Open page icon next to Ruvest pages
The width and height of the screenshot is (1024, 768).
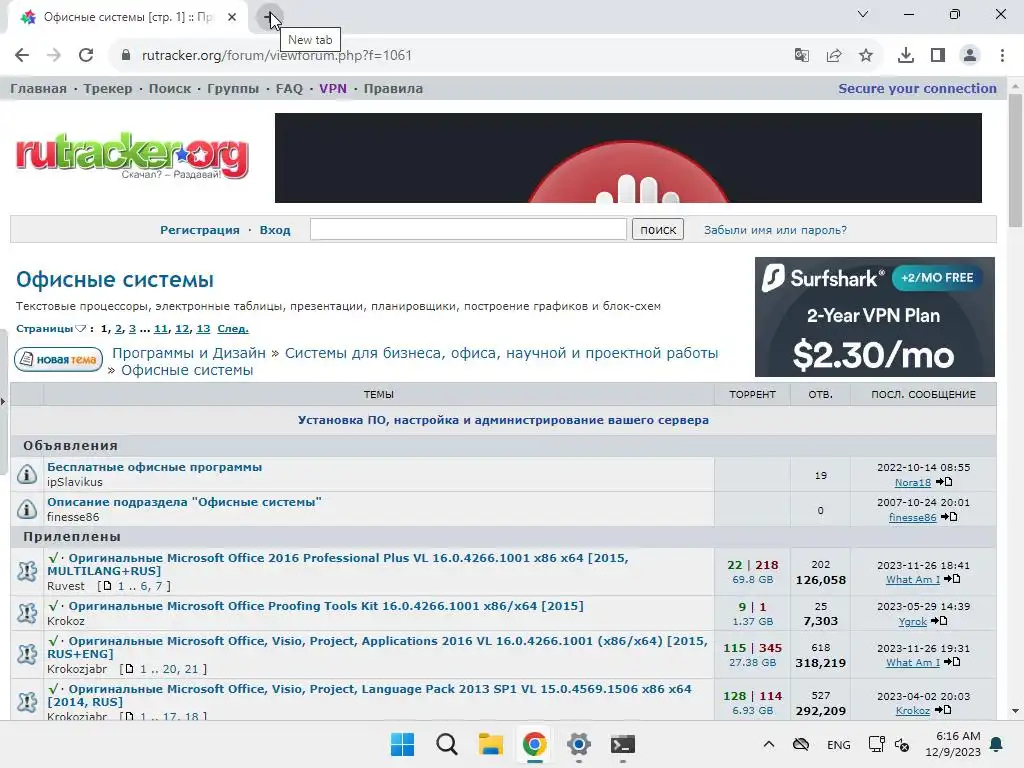click(108, 586)
